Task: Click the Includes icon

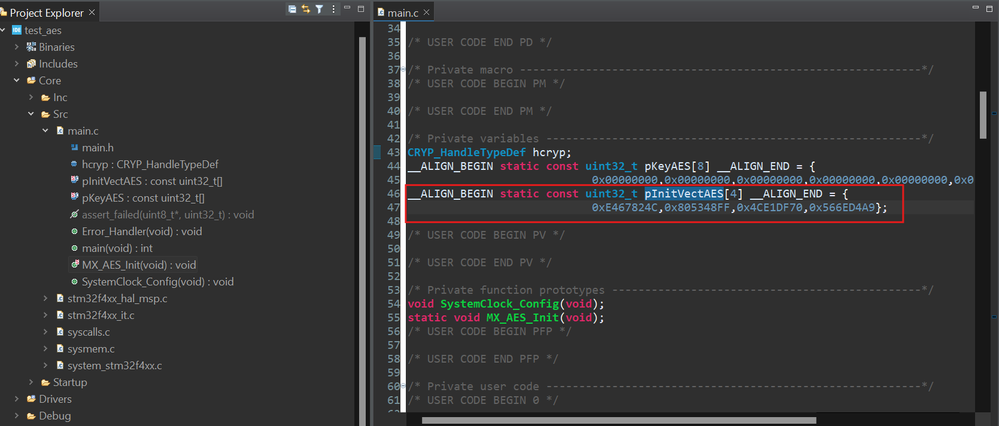Action: click(x=31, y=64)
